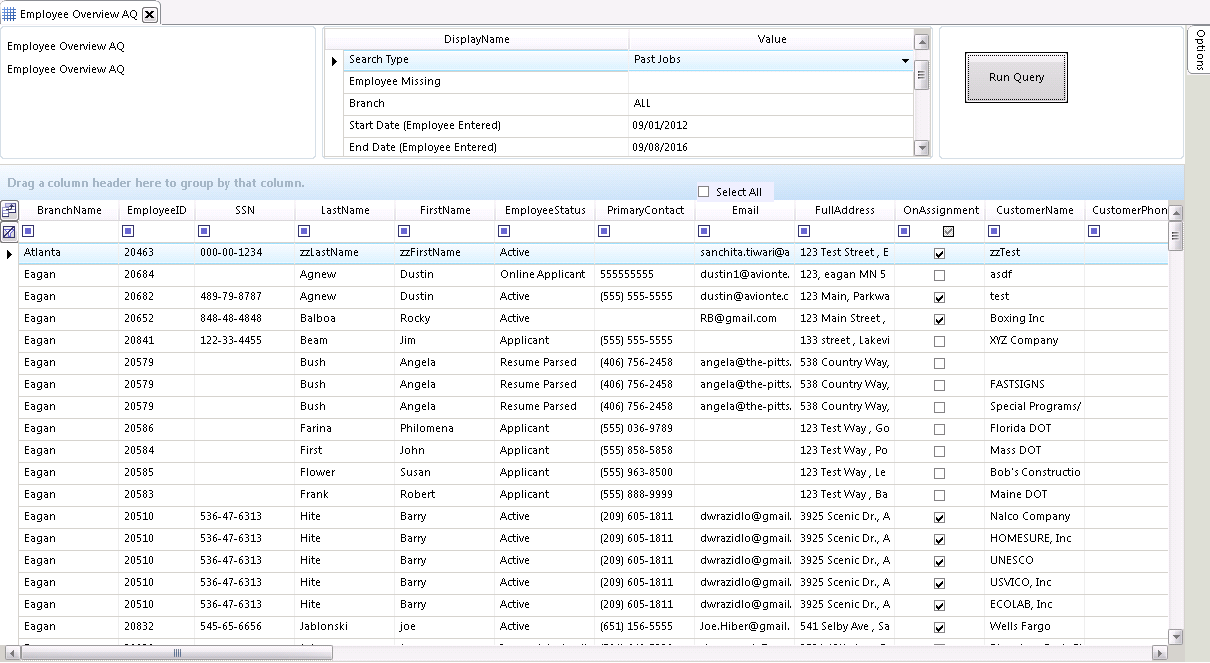Click the End Date value 09/08/2016
This screenshot has width=1210, height=663.
pos(770,147)
